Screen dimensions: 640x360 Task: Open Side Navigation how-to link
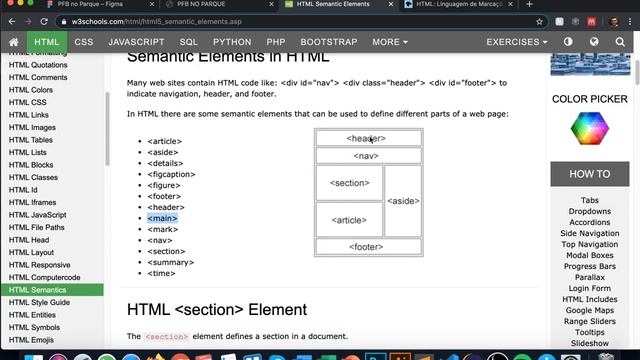[590, 233]
